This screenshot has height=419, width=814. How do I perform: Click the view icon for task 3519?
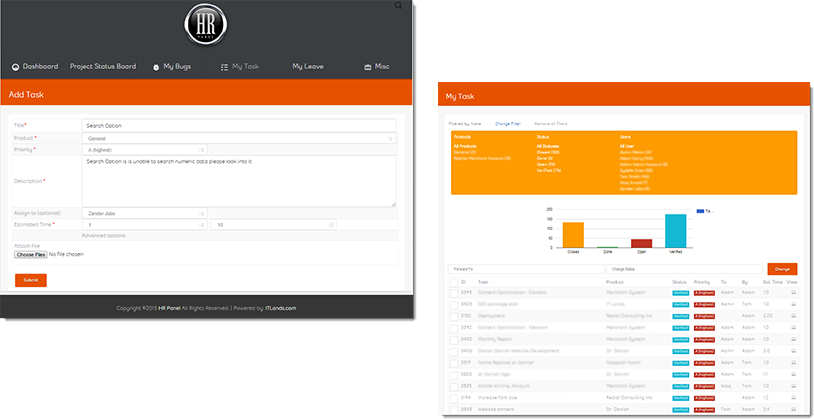click(x=793, y=362)
